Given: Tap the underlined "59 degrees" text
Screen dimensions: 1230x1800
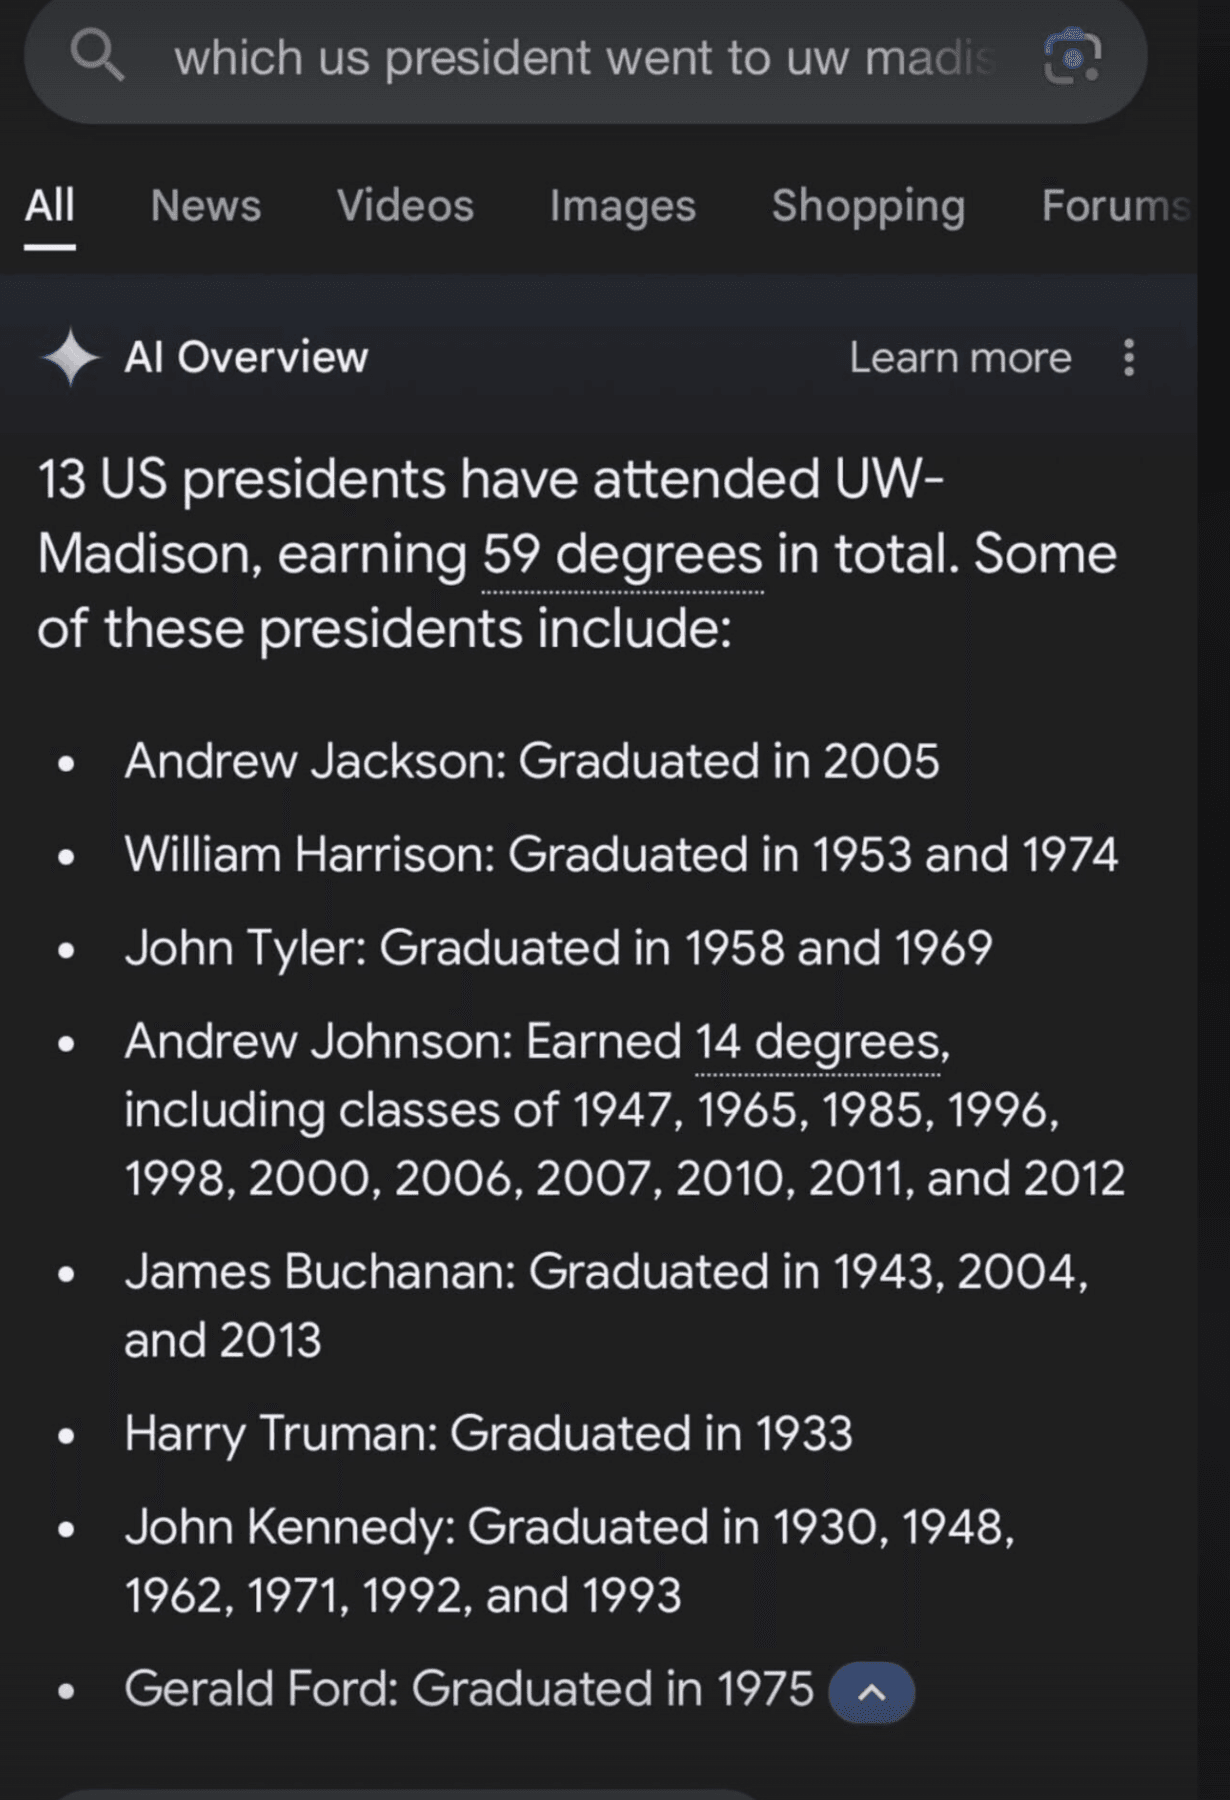Looking at the screenshot, I should point(622,554).
